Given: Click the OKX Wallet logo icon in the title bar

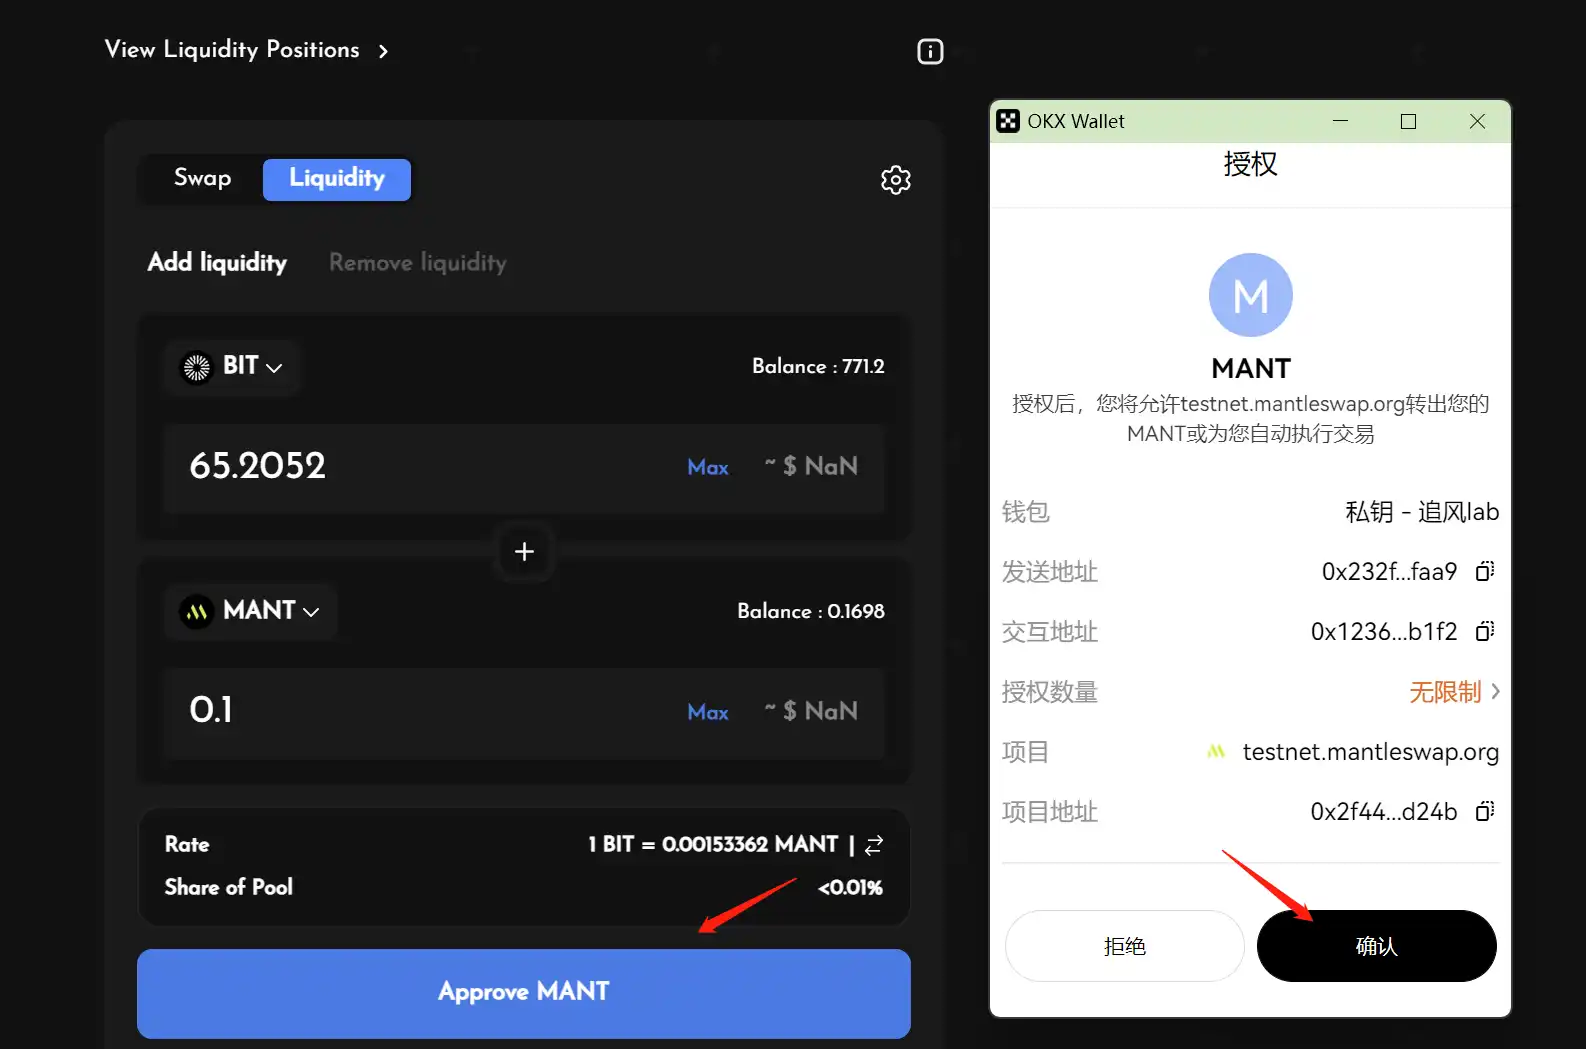Looking at the screenshot, I should [1008, 121].
